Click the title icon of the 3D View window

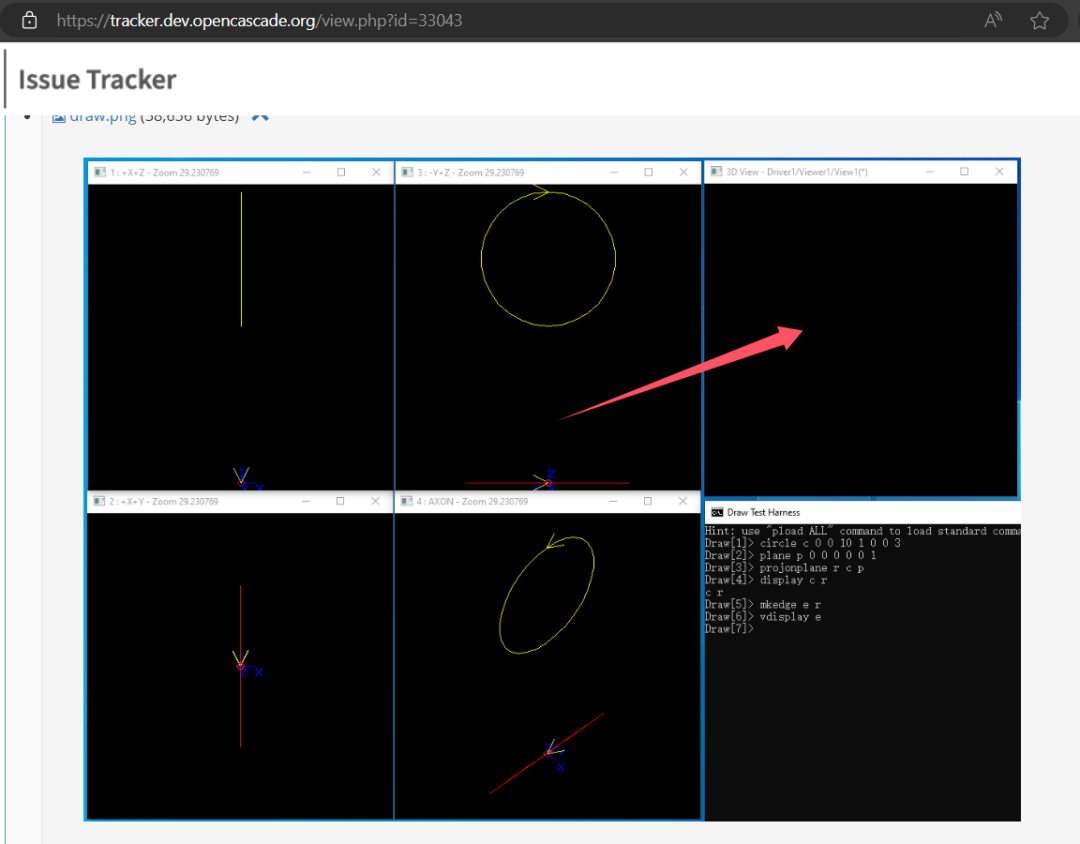point(716,172)
